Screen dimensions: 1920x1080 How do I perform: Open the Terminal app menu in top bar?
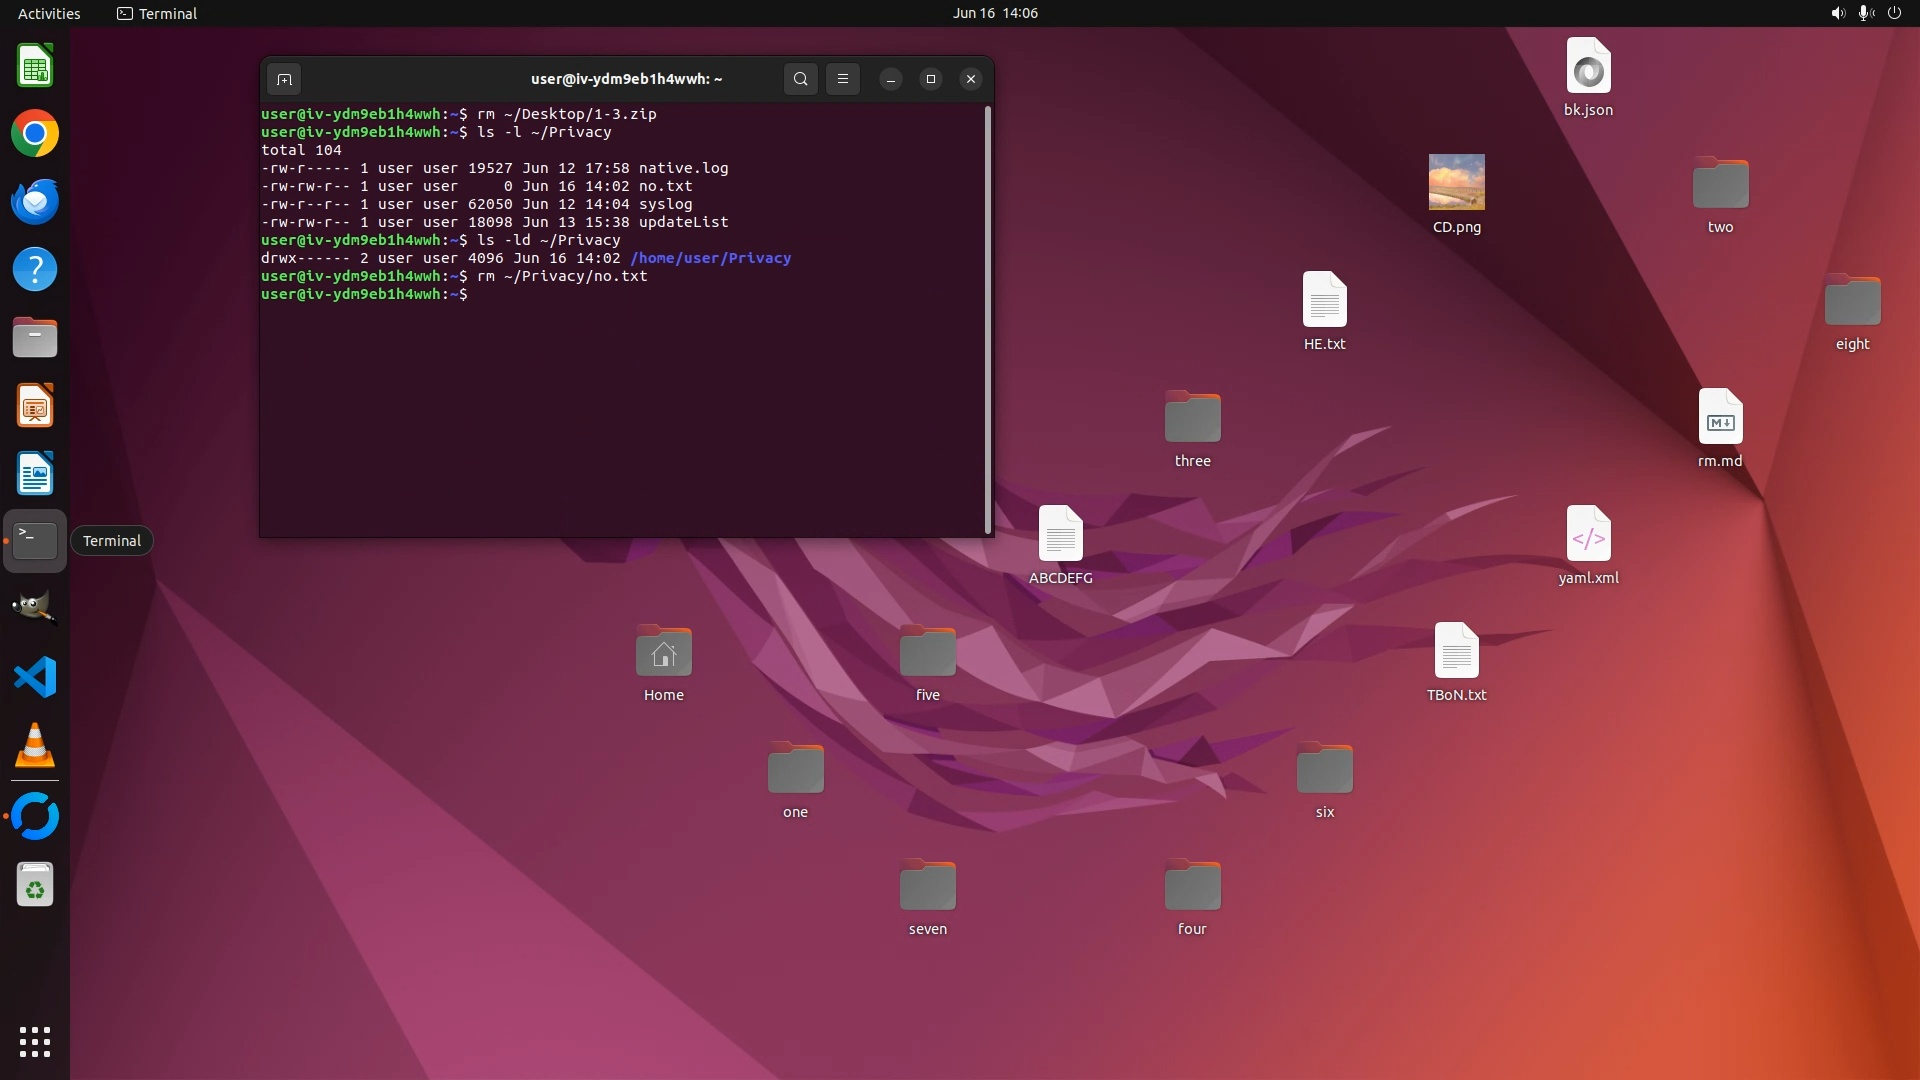point(157,13)
